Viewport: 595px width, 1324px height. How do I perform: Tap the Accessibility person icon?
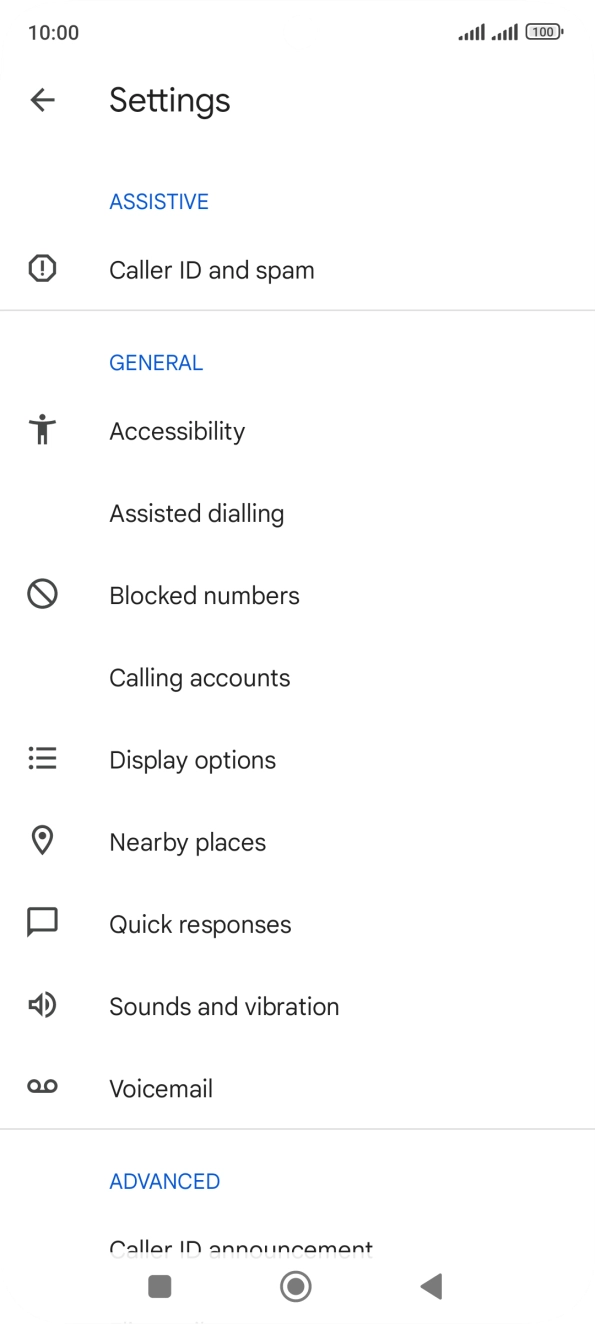point(42,429)
